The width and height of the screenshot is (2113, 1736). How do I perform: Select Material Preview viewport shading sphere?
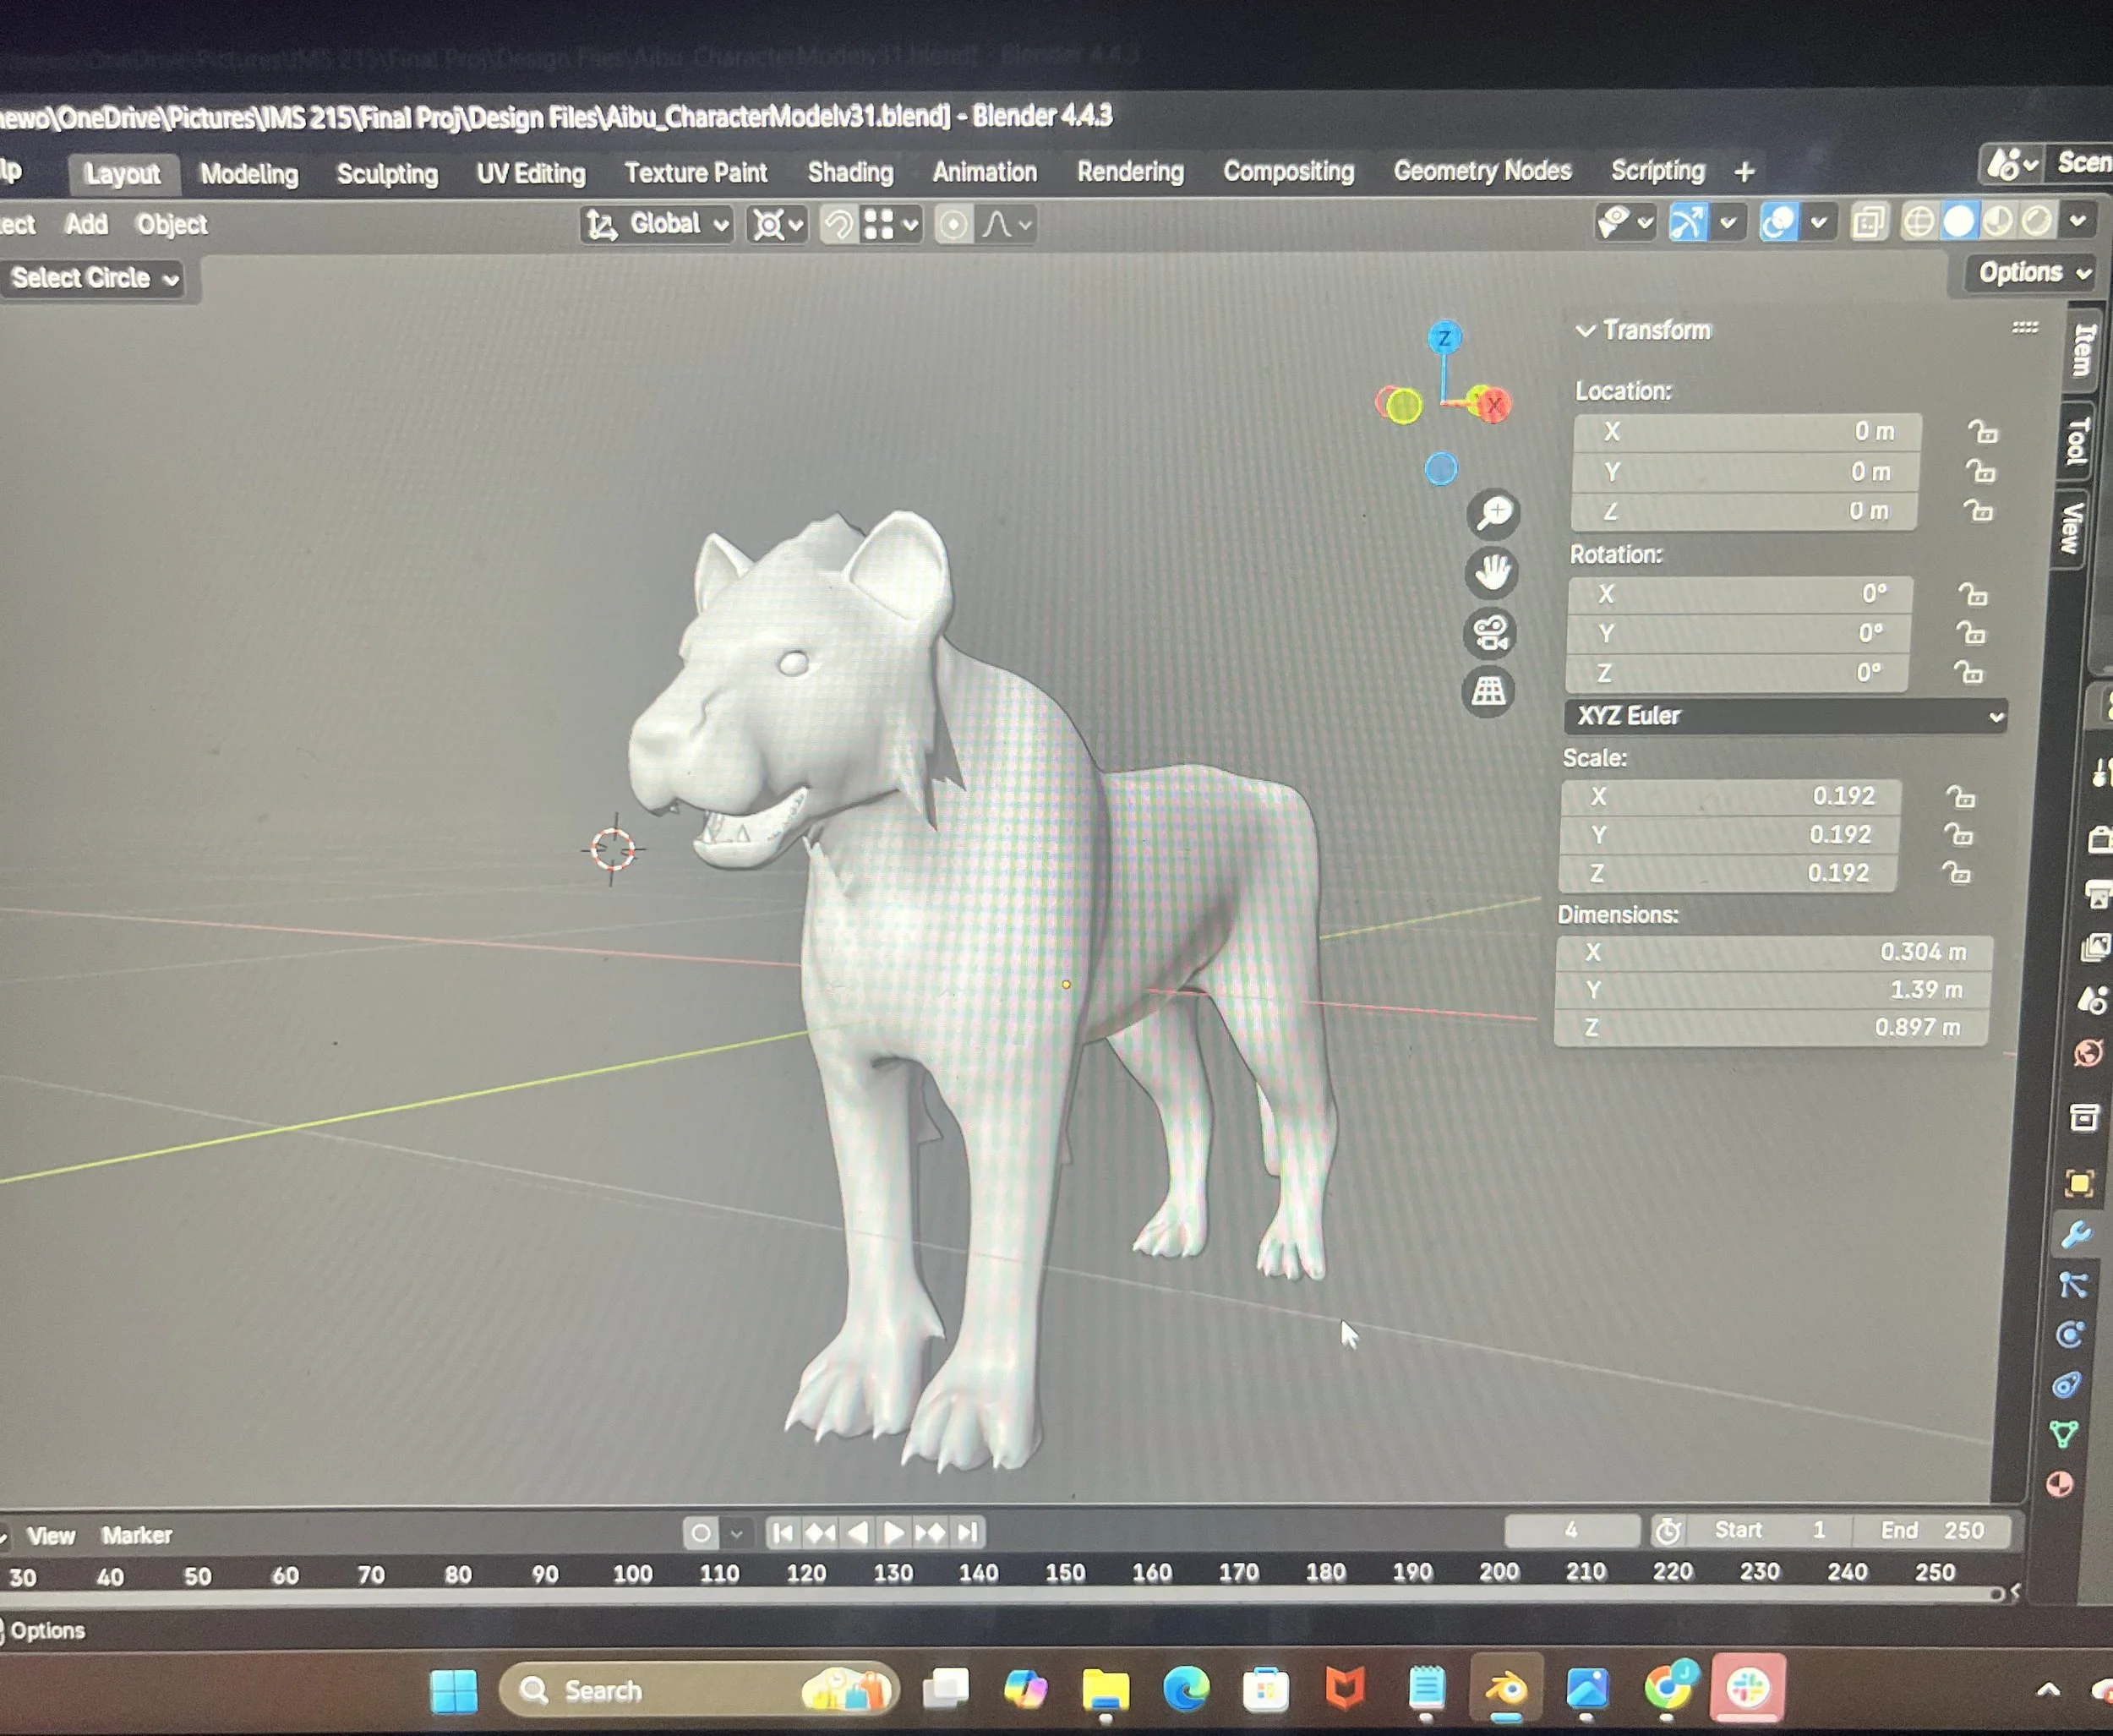1998,221
